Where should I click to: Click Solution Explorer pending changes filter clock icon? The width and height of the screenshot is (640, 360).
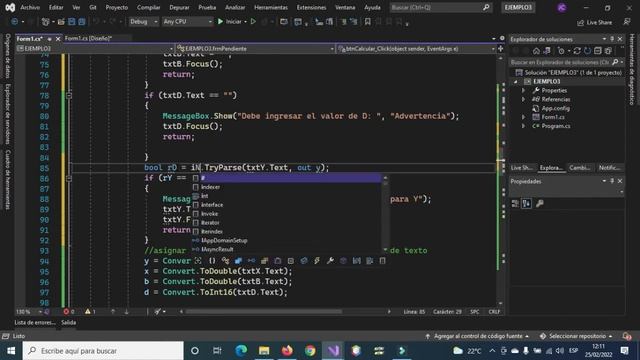[562, 51]
